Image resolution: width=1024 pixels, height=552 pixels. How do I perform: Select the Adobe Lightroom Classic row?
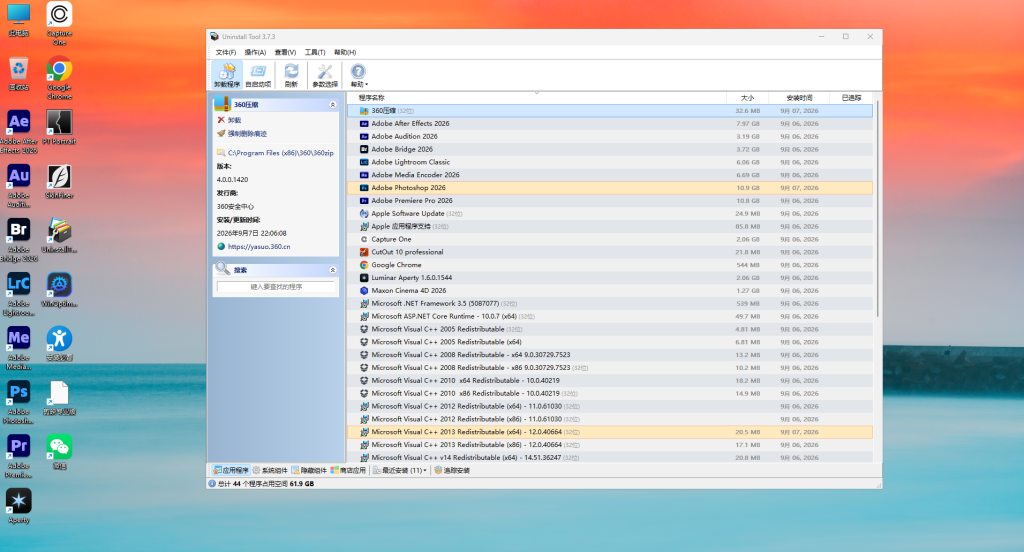pyautogui.click(x=610, y=162)
